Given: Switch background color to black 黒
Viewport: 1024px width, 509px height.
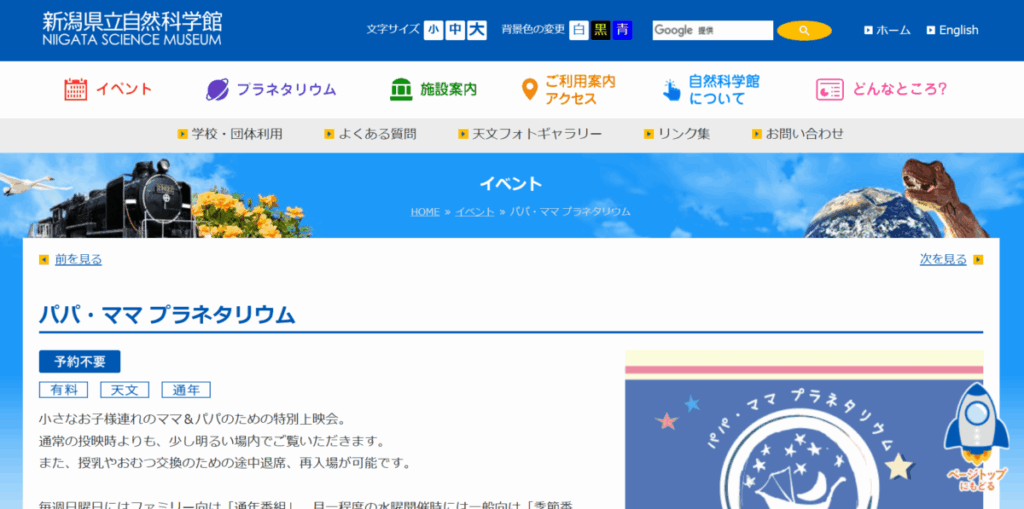Looking at the screenshot, I should 601,30.
